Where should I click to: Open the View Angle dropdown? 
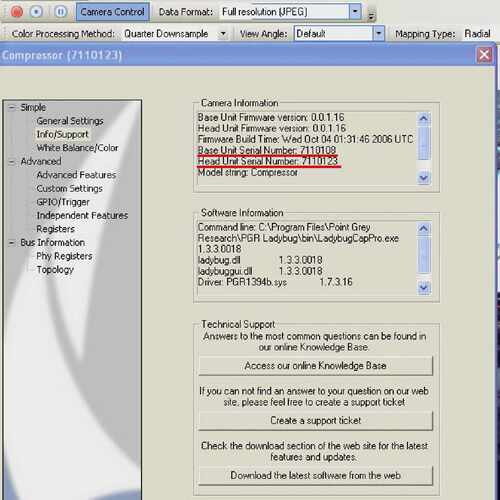coord(378,34)
